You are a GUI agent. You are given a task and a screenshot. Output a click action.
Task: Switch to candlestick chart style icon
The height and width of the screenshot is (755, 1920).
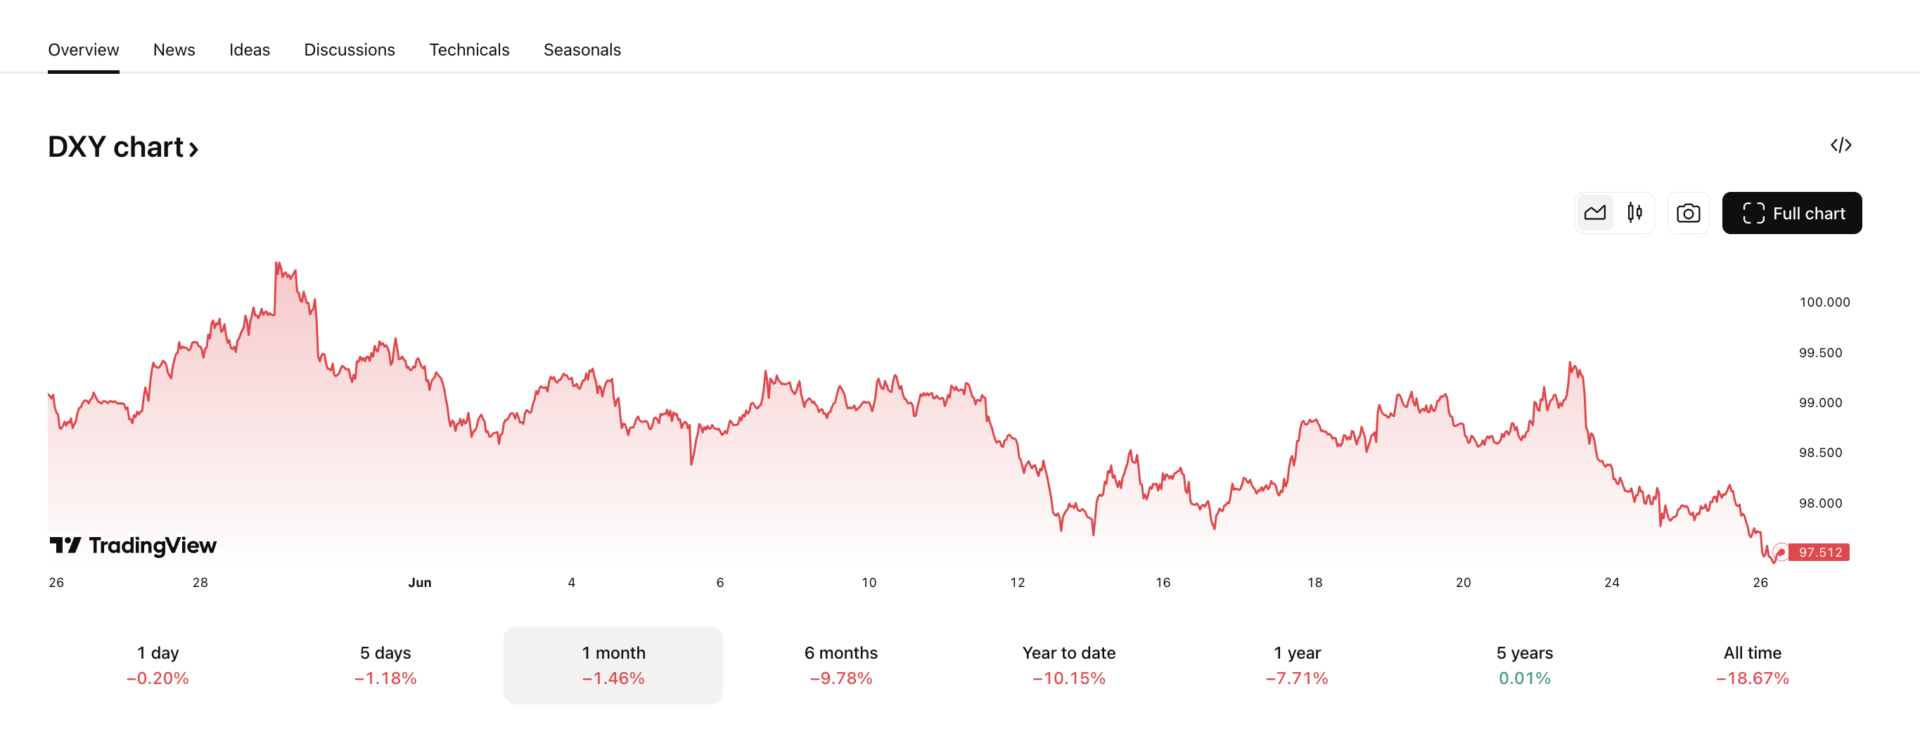click(1635, 213)
